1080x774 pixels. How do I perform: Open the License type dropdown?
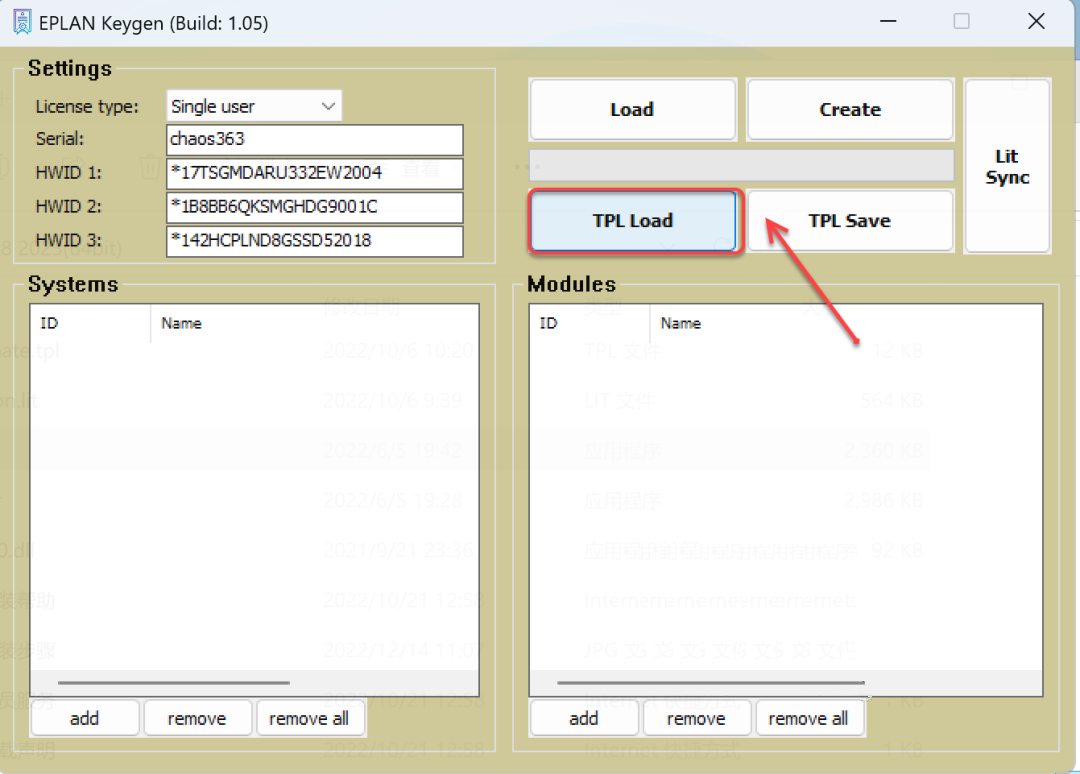coord(254,106)
